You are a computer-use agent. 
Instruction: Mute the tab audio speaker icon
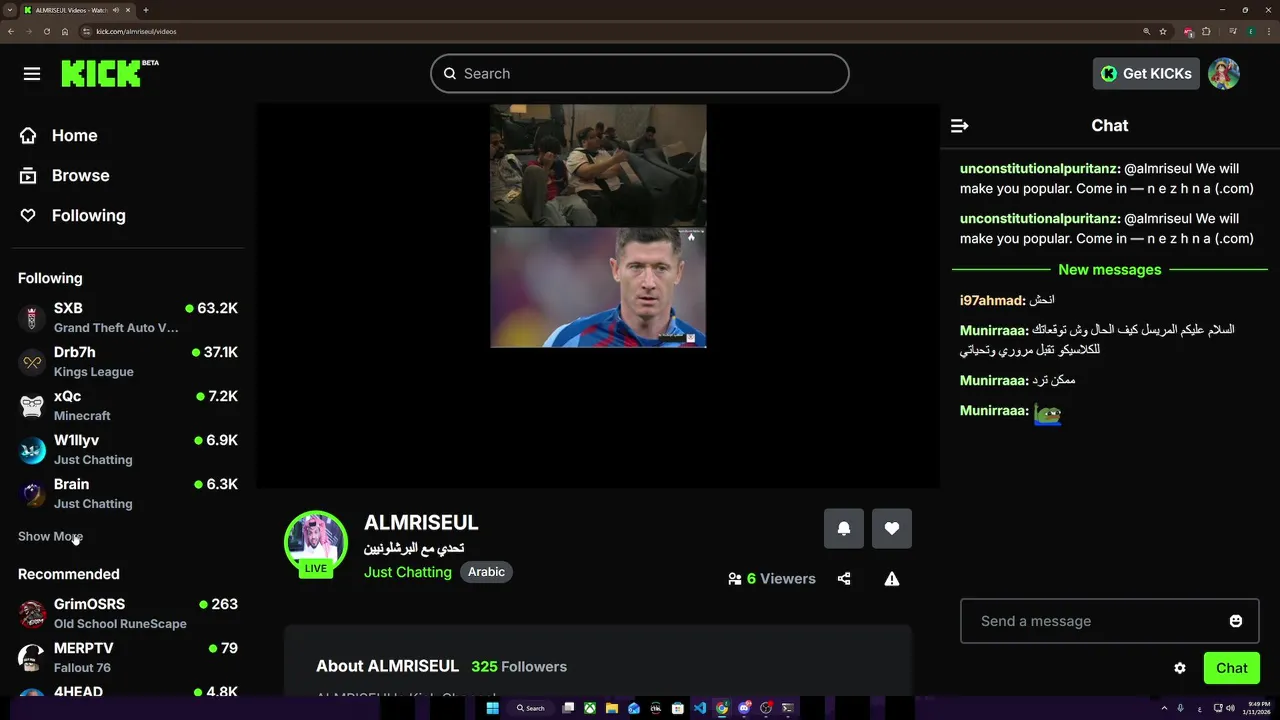[116, 10]
